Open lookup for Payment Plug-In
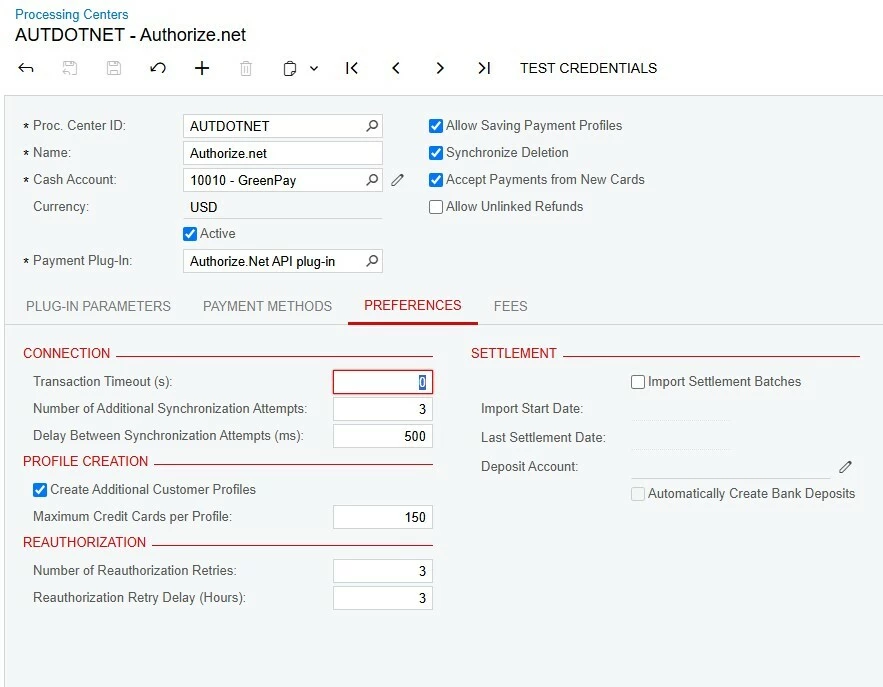Screen dimensions: 883x687 [372, 261]
